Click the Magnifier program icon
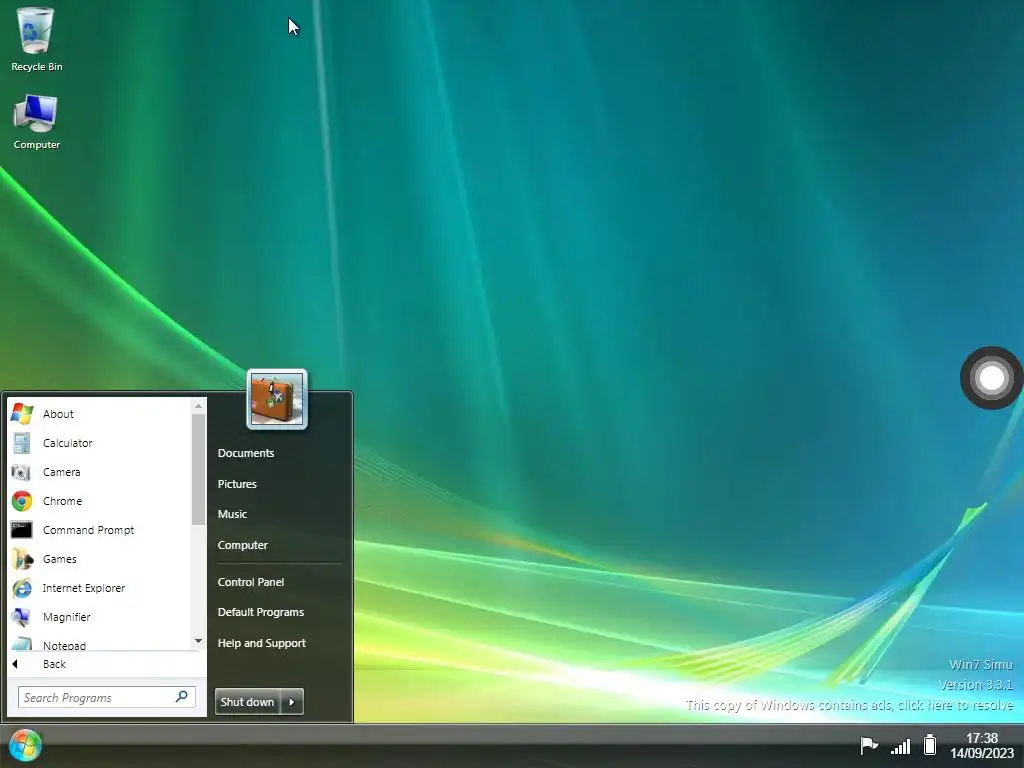This screenshot has height=768, width=1024. tap(22, 616)
